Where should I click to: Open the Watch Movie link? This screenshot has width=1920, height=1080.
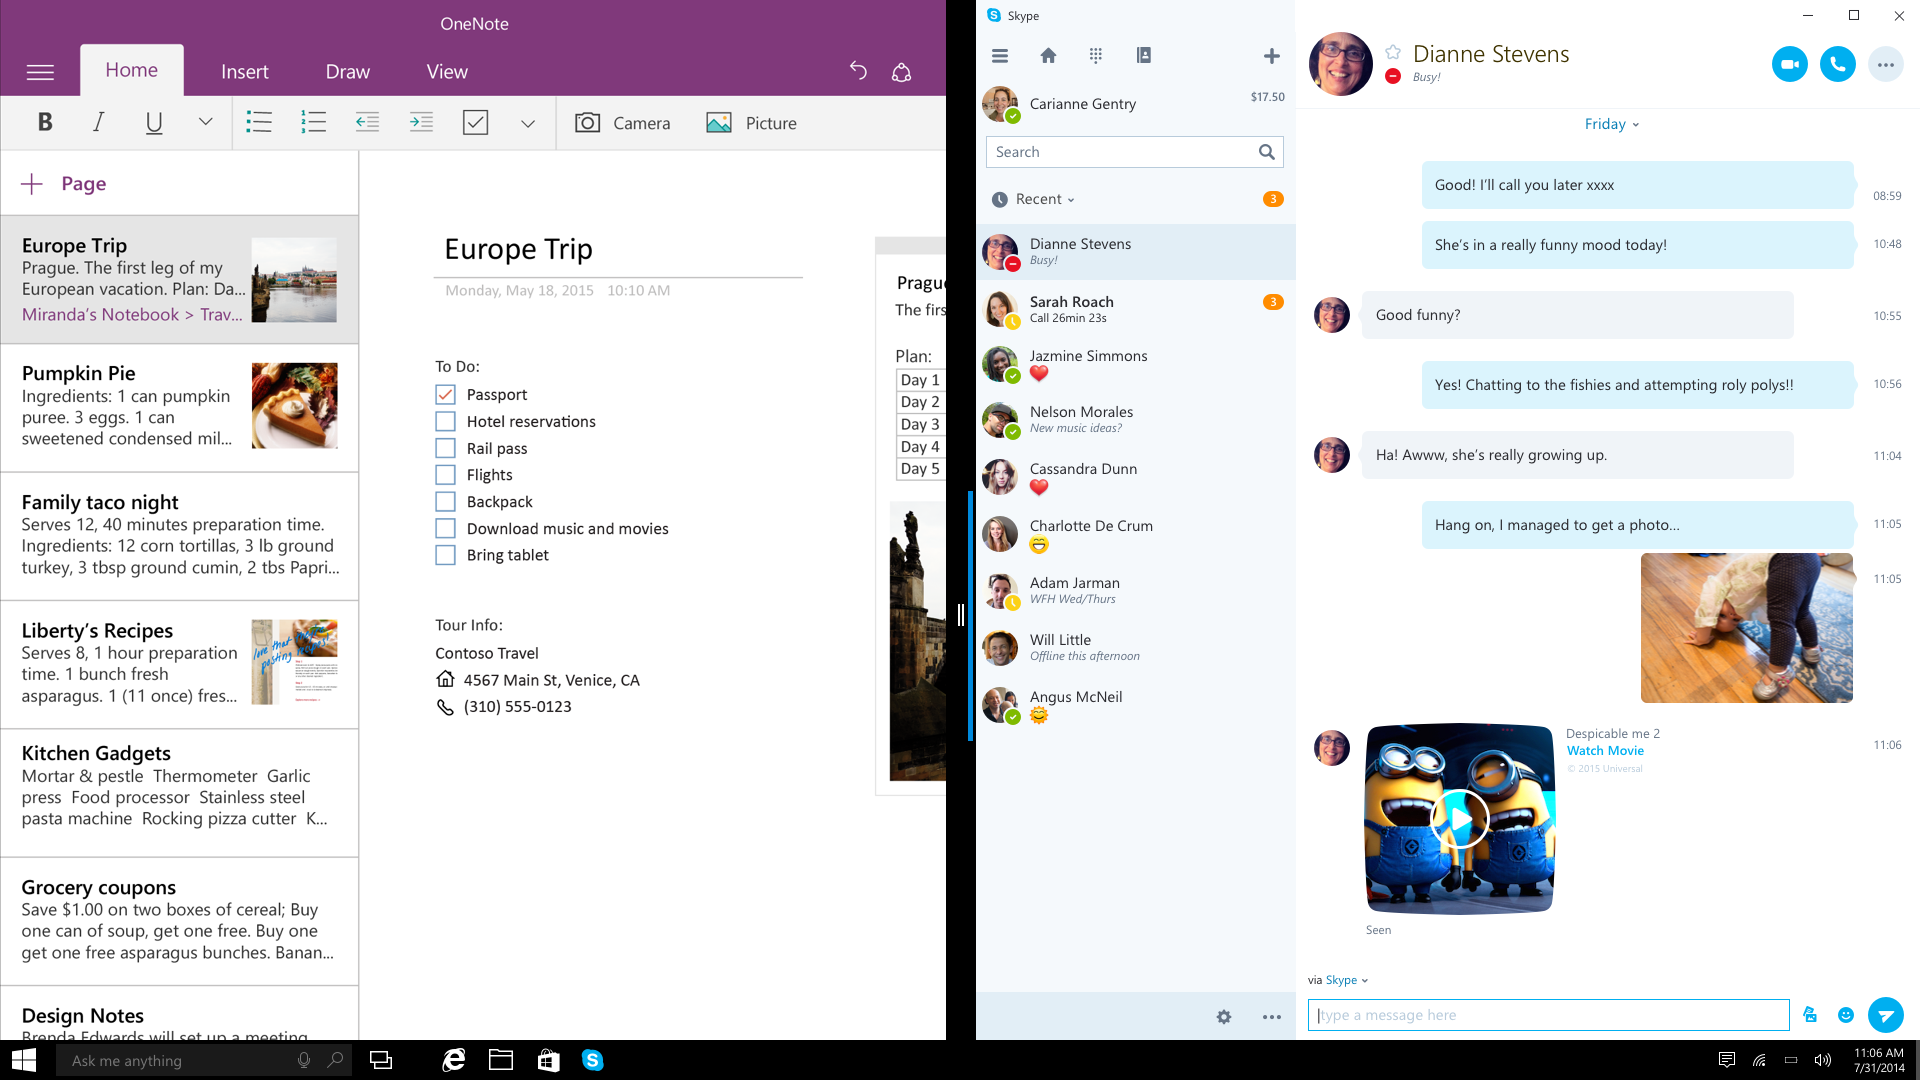tap(1605, 751)
